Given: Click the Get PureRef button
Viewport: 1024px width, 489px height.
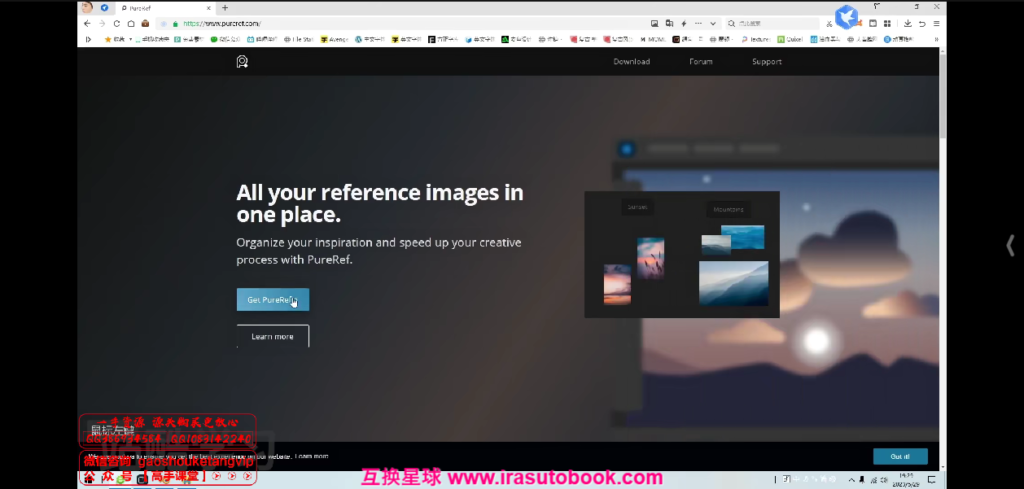Looking at the screenshot, I should coord(273,300).
